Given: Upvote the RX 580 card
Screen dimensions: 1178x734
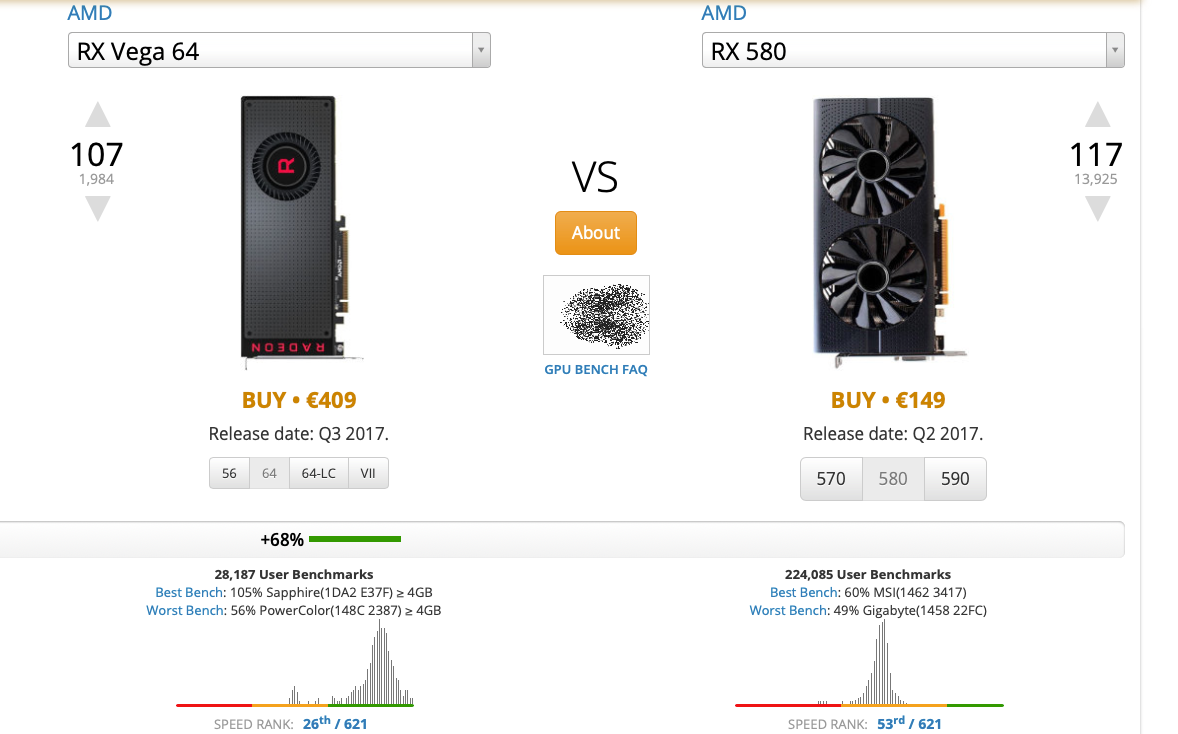Looking at the screenshot, I should (1097, 115).
